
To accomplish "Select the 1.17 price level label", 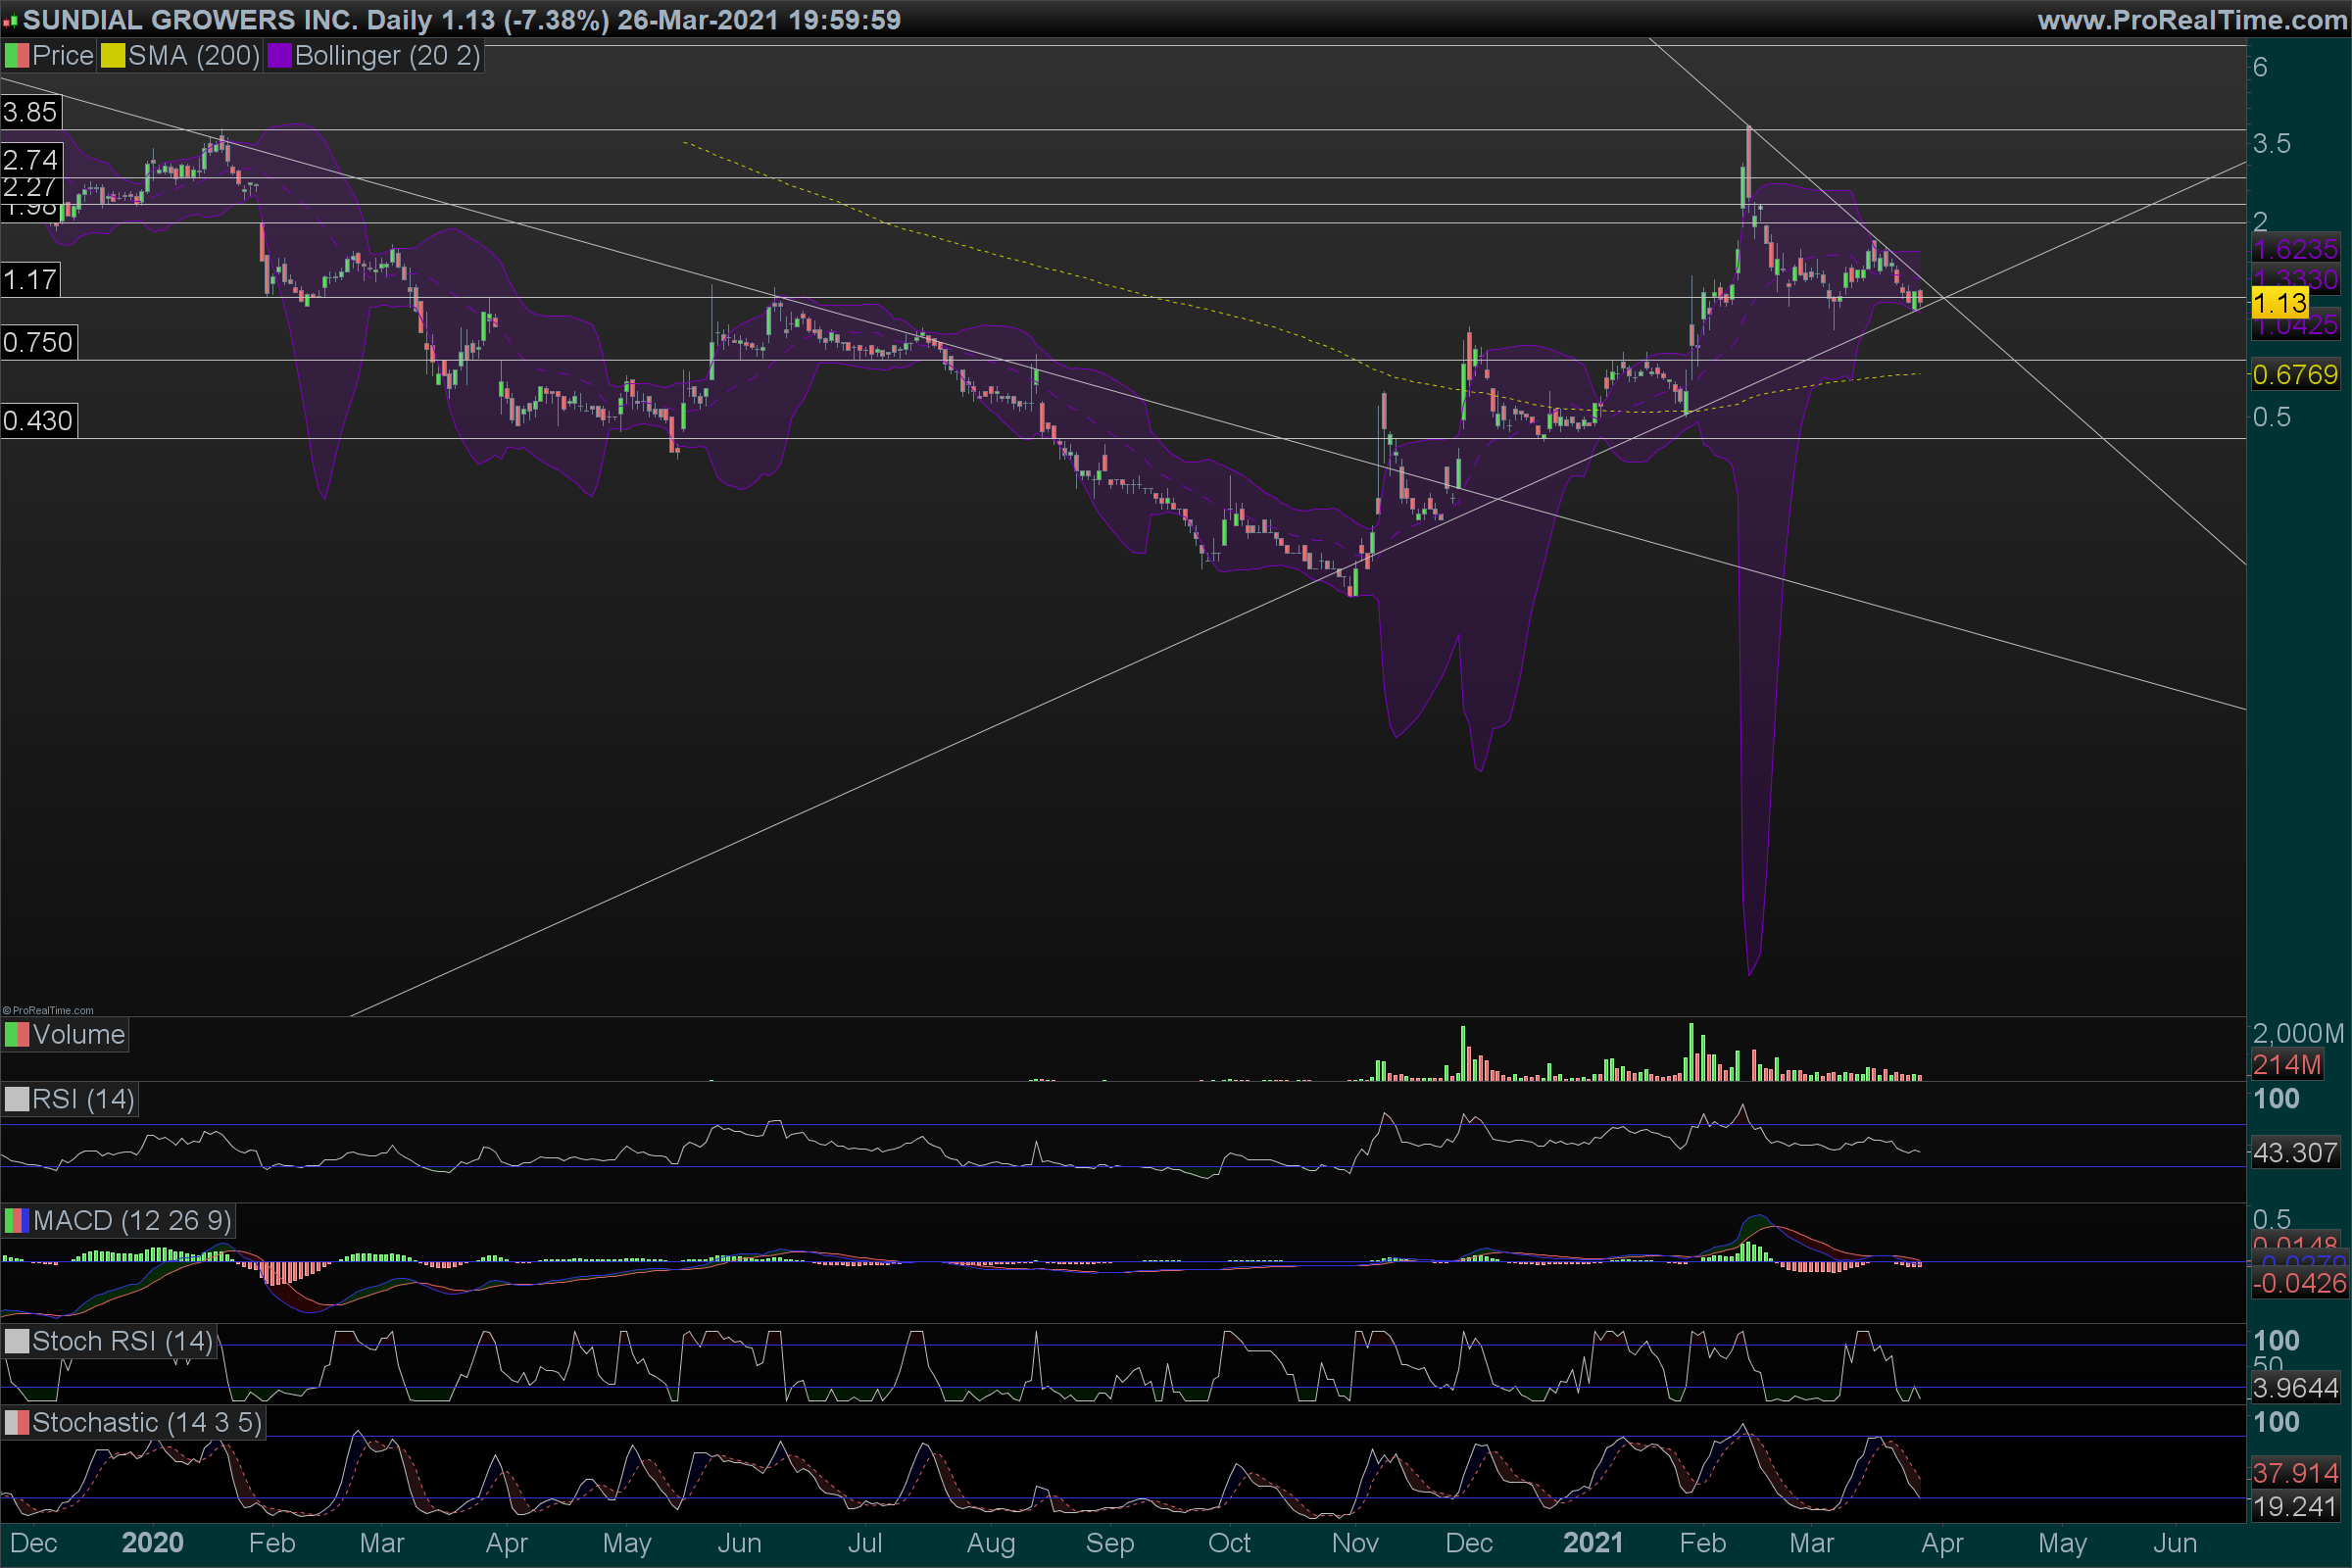I will pyautogui.click(x=30, y=279).
